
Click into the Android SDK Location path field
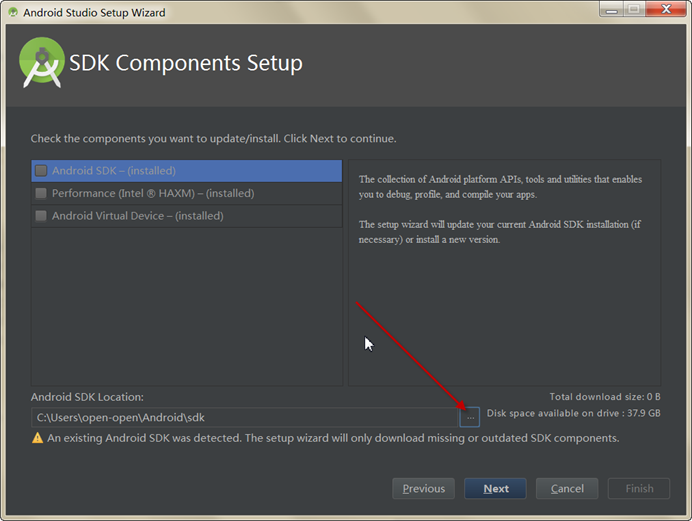(244, 417)
